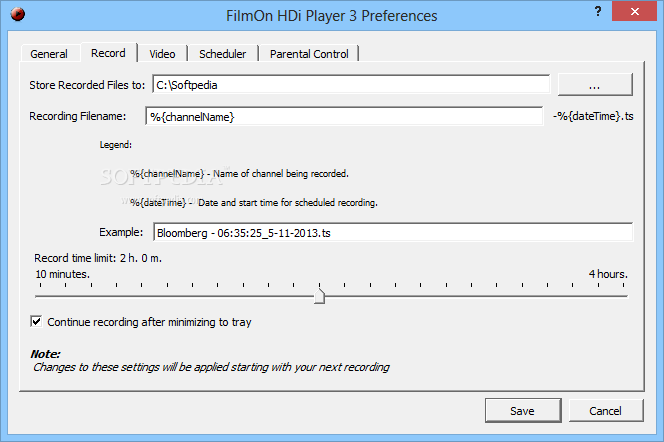This screenshot has width=664, height=442.
Task: Click the Save button
Action: 523,410
